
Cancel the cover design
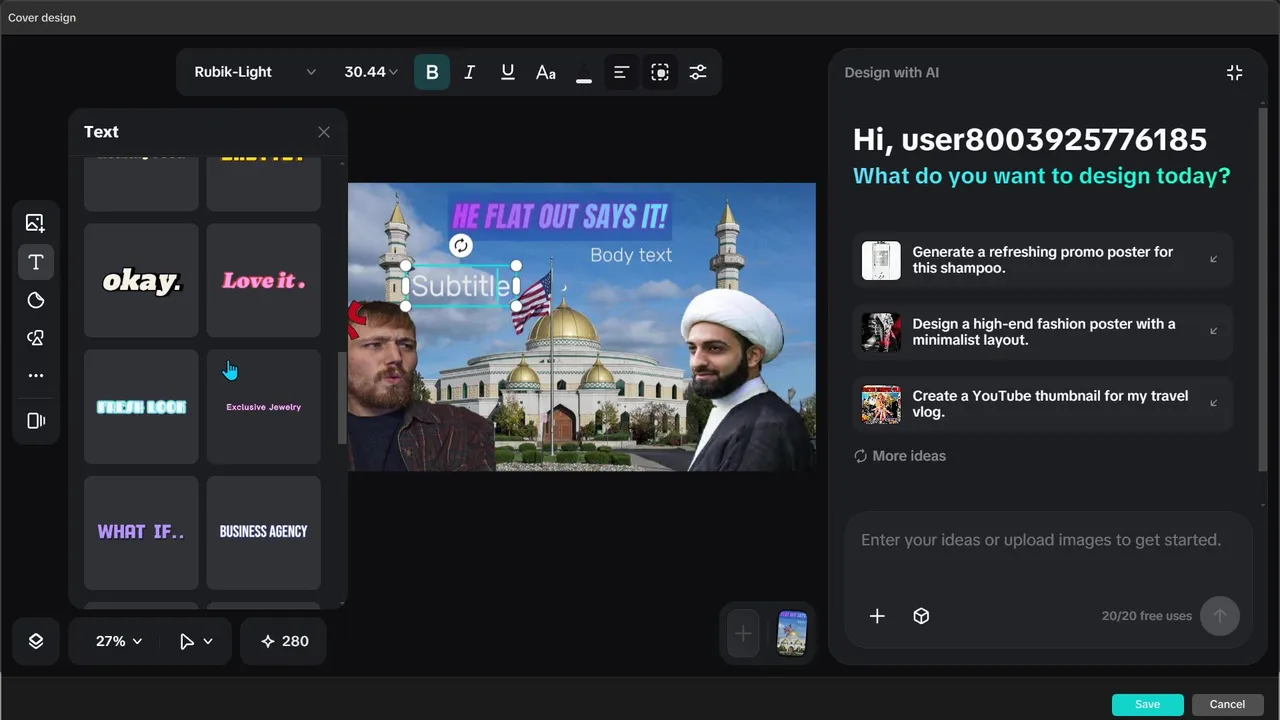[x=1228, y=704]
